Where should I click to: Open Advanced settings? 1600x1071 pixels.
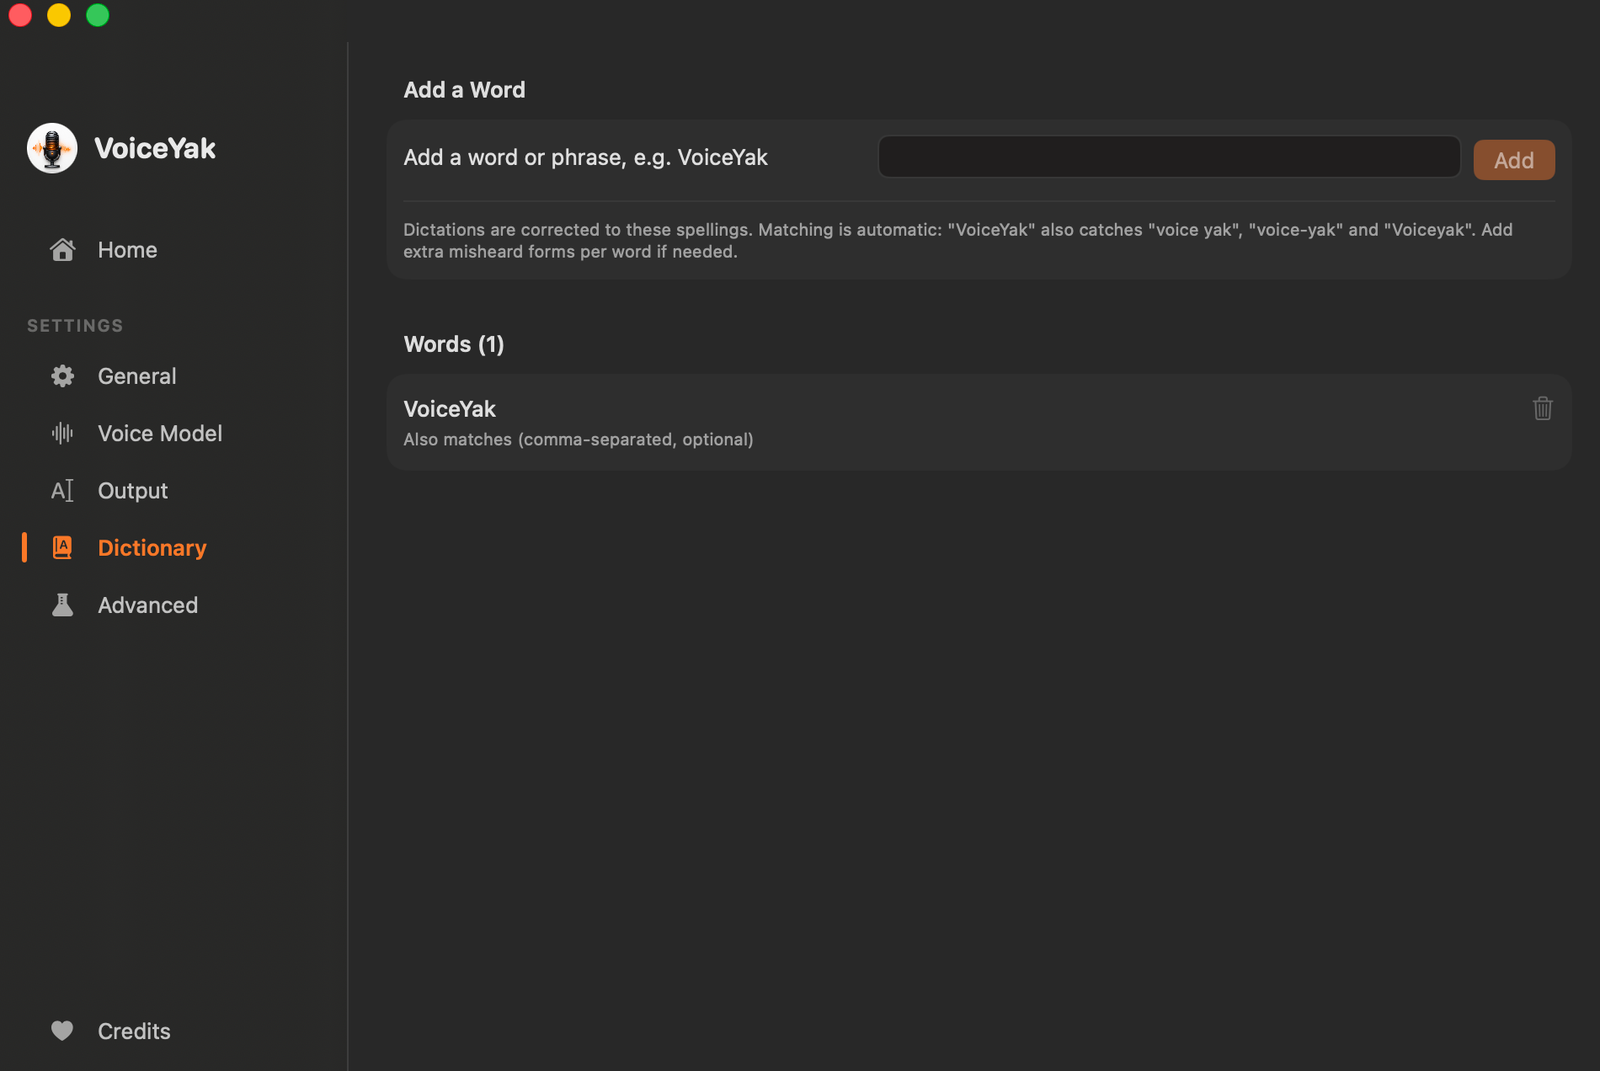pos(148,605)
